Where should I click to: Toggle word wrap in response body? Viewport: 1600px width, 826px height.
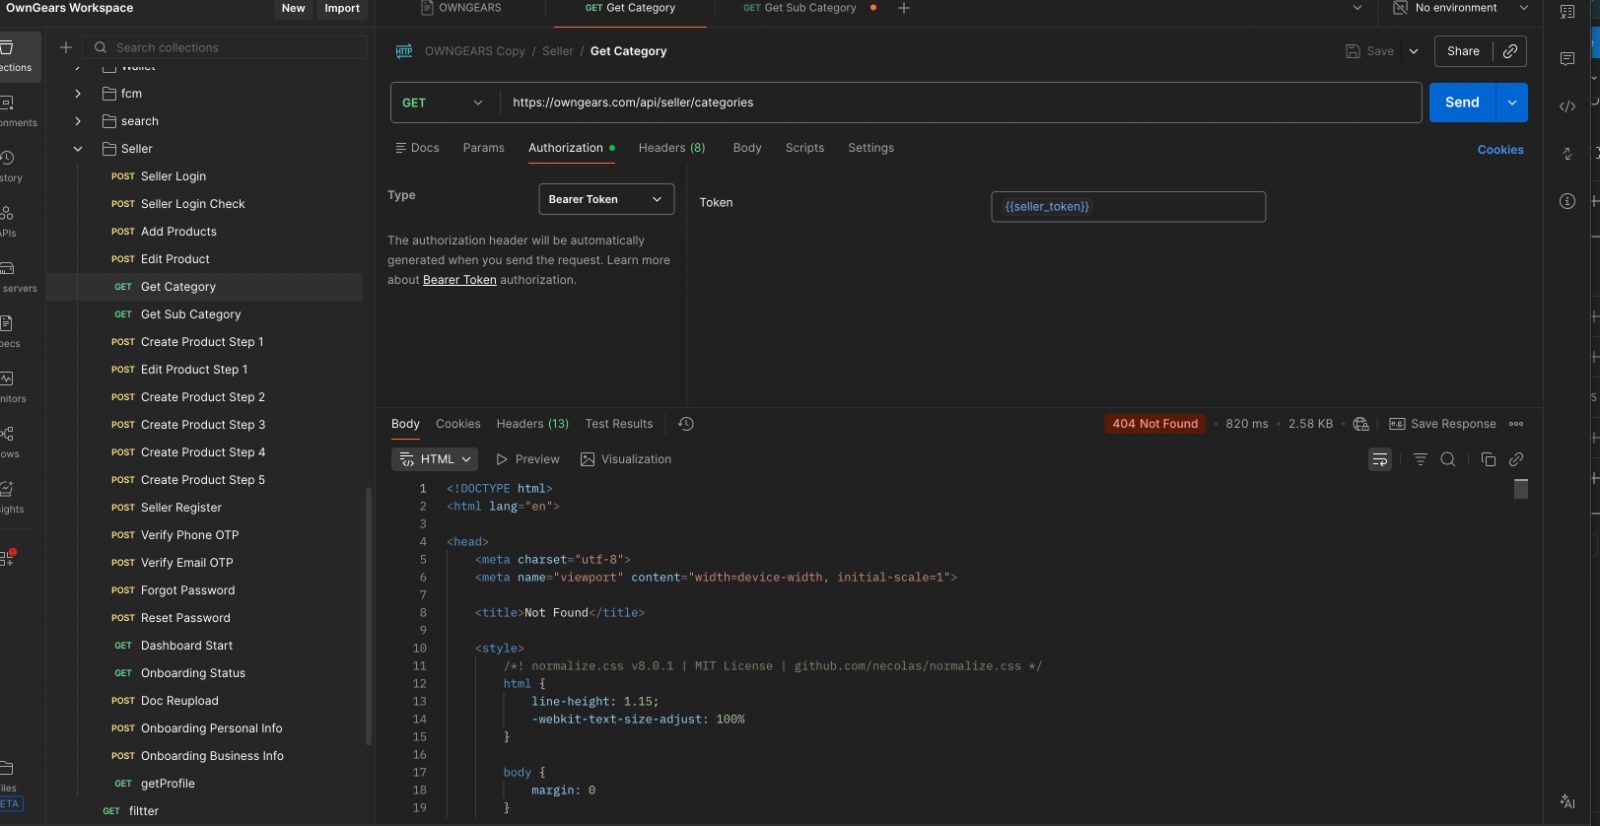pos(1380,459)
